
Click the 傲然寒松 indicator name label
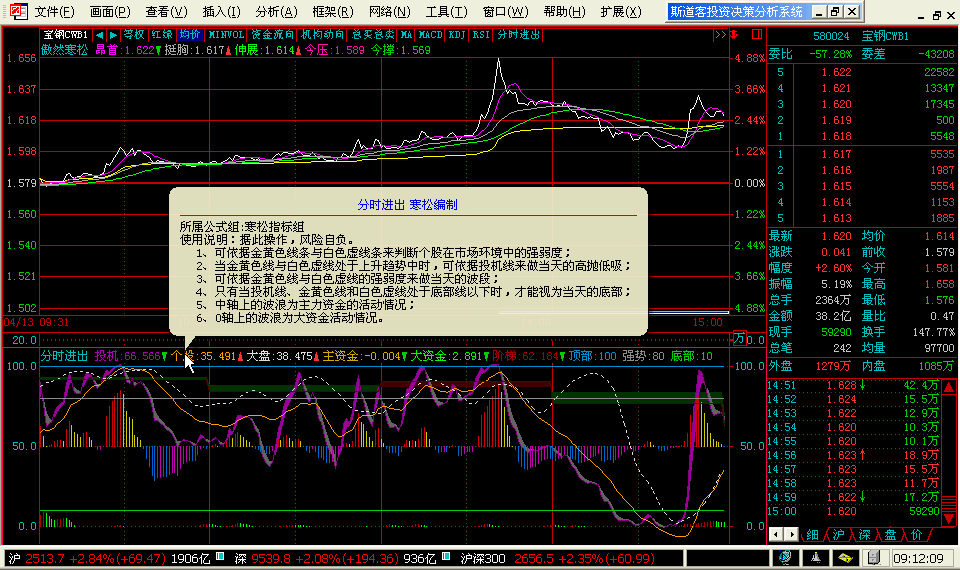[64, 50]
